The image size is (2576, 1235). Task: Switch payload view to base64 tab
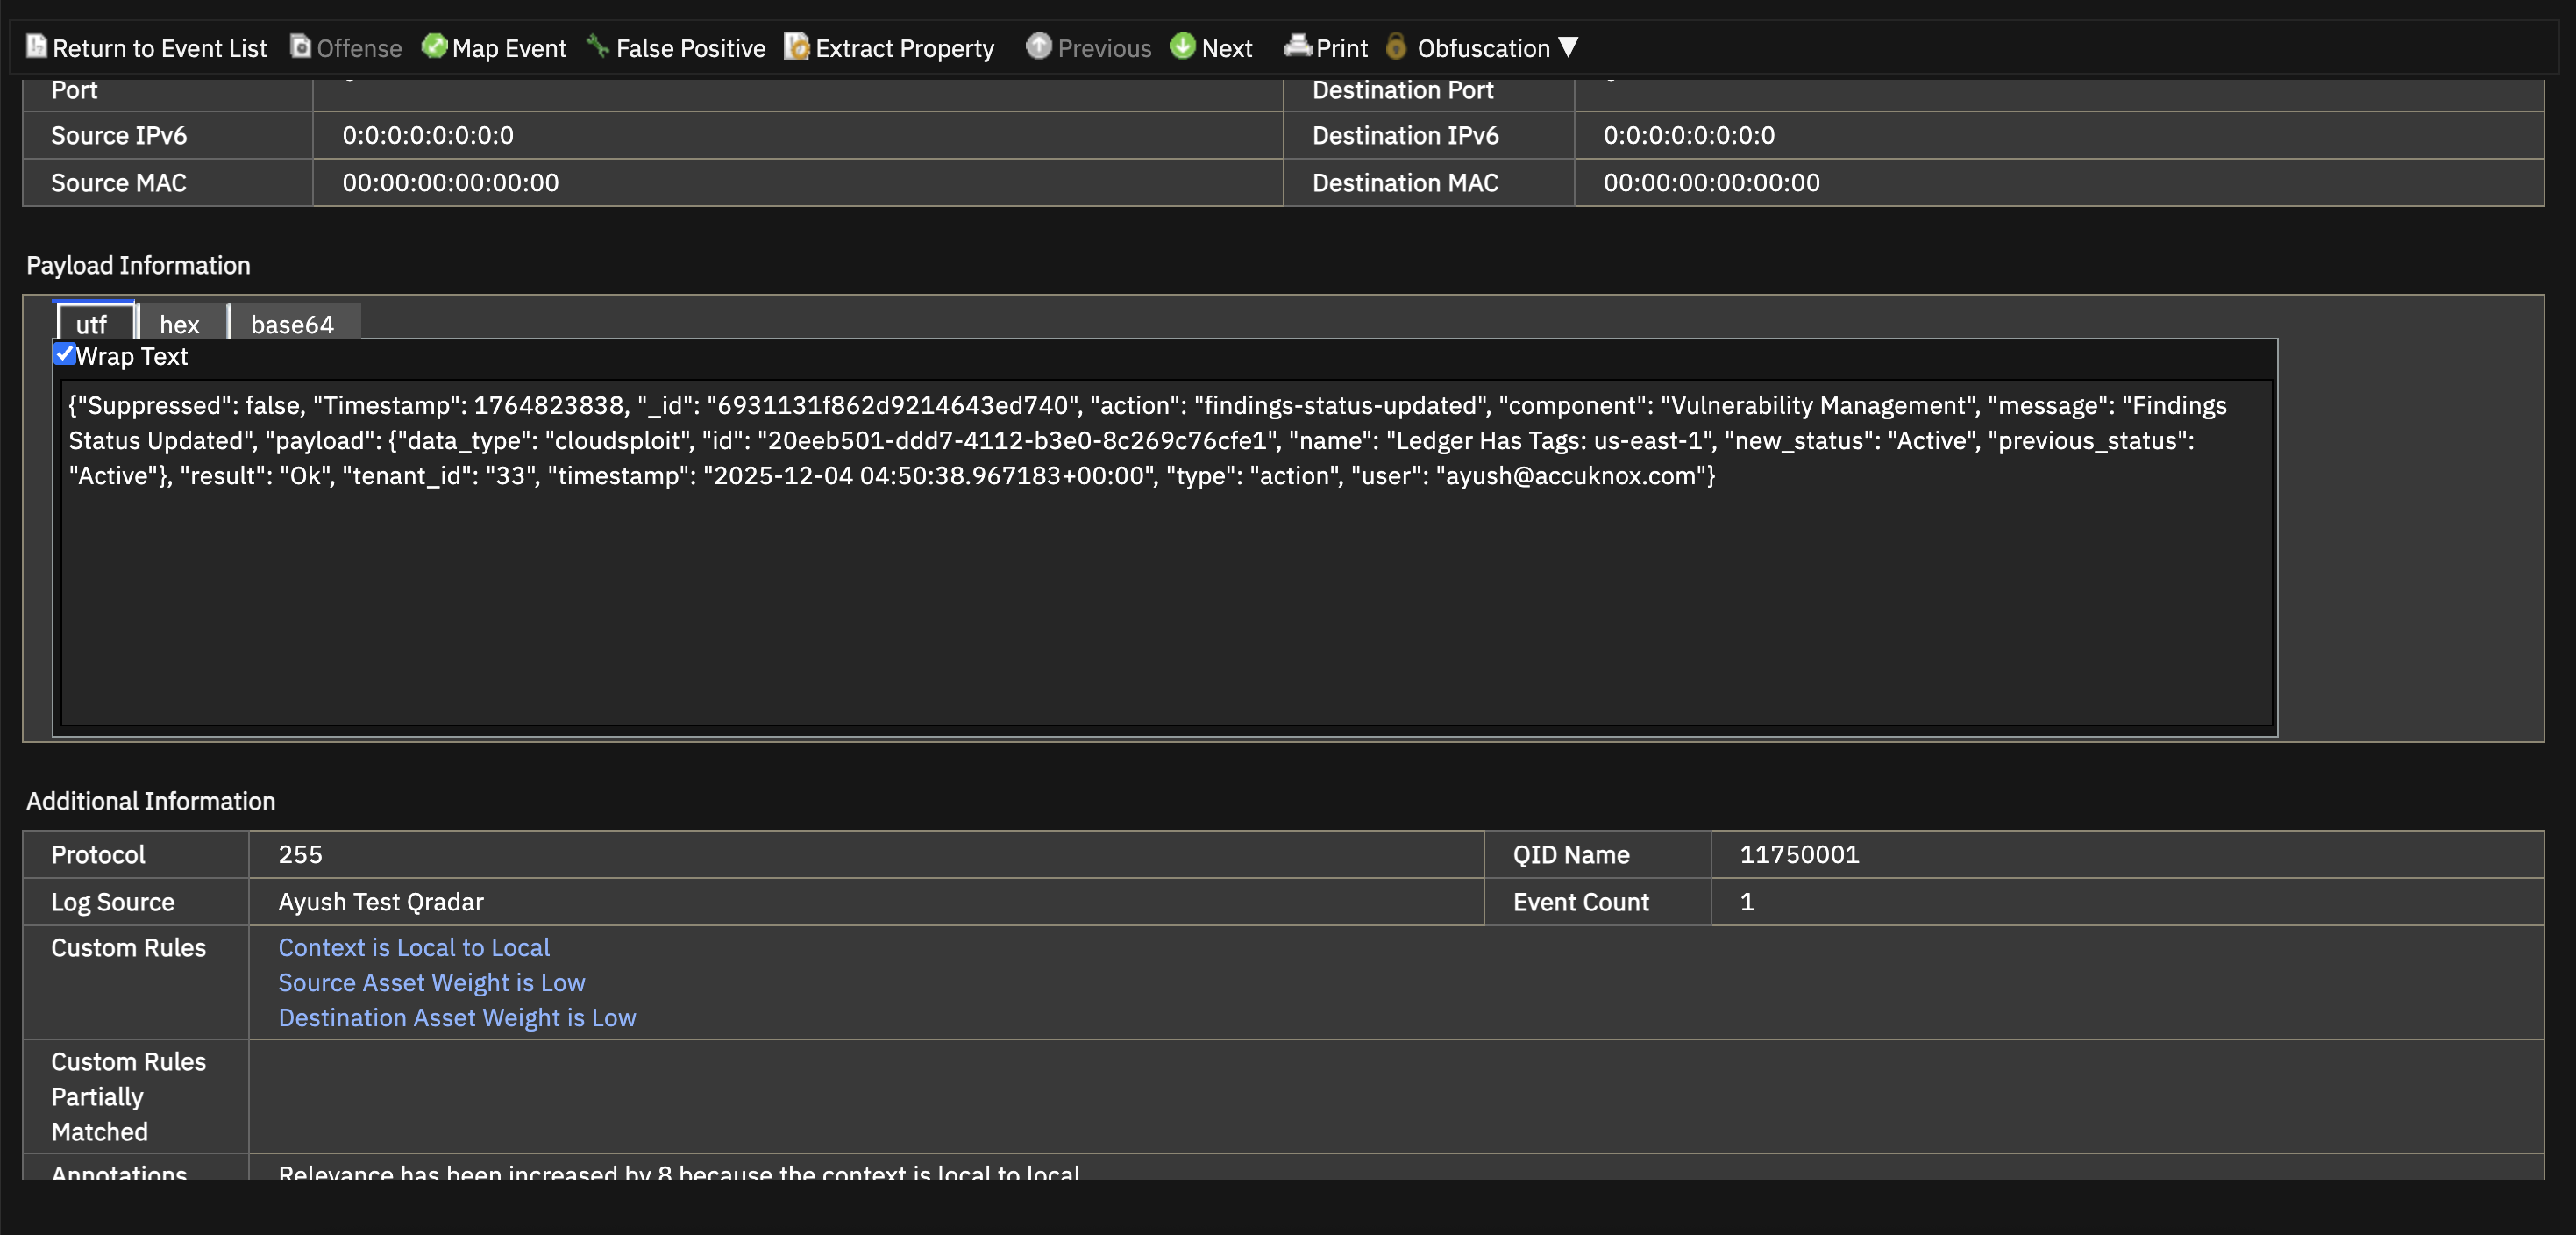(x=292, y=324)
